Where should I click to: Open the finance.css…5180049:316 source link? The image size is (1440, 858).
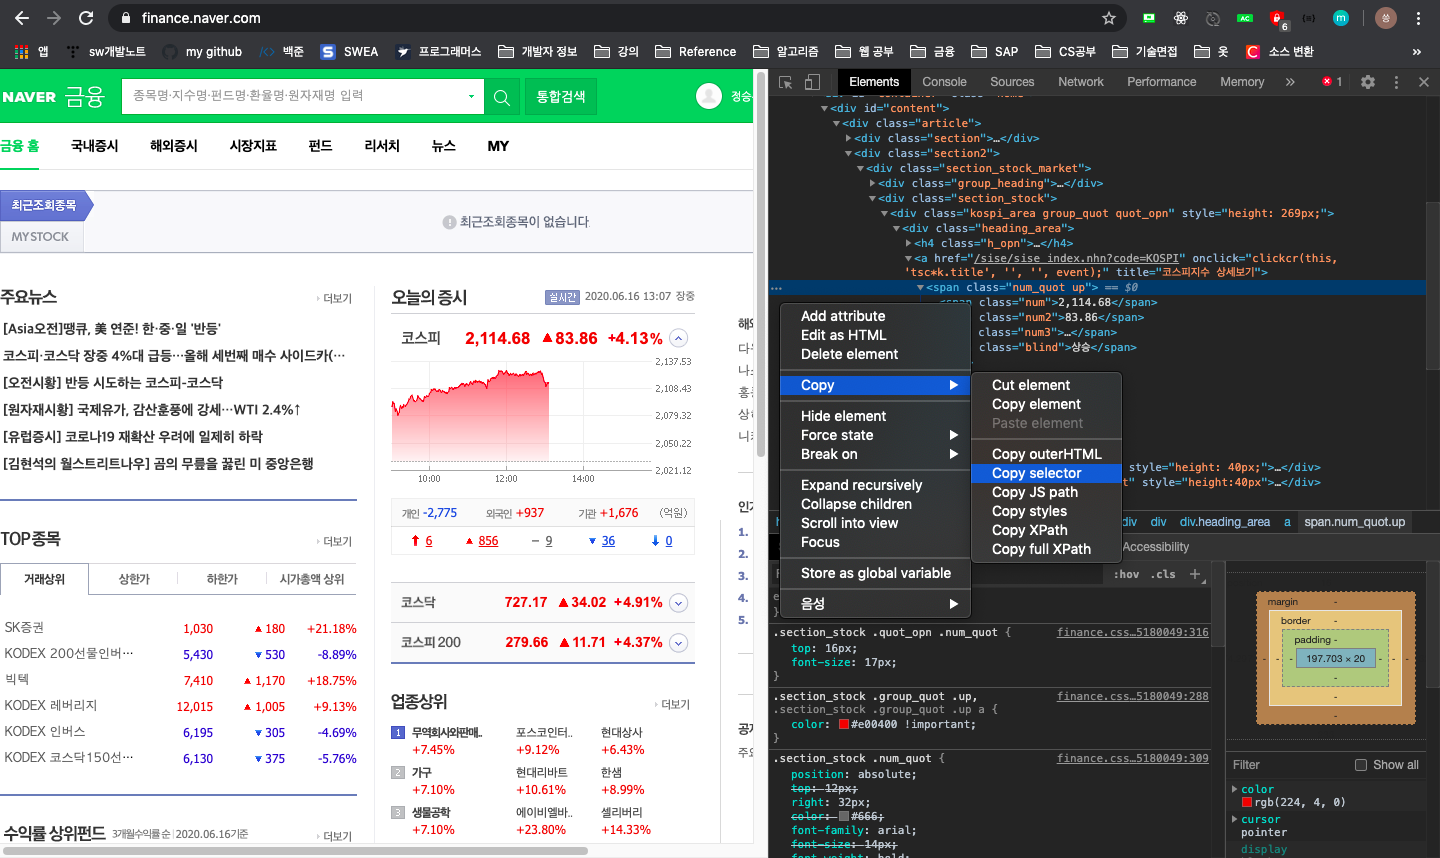coord(1132,633)
